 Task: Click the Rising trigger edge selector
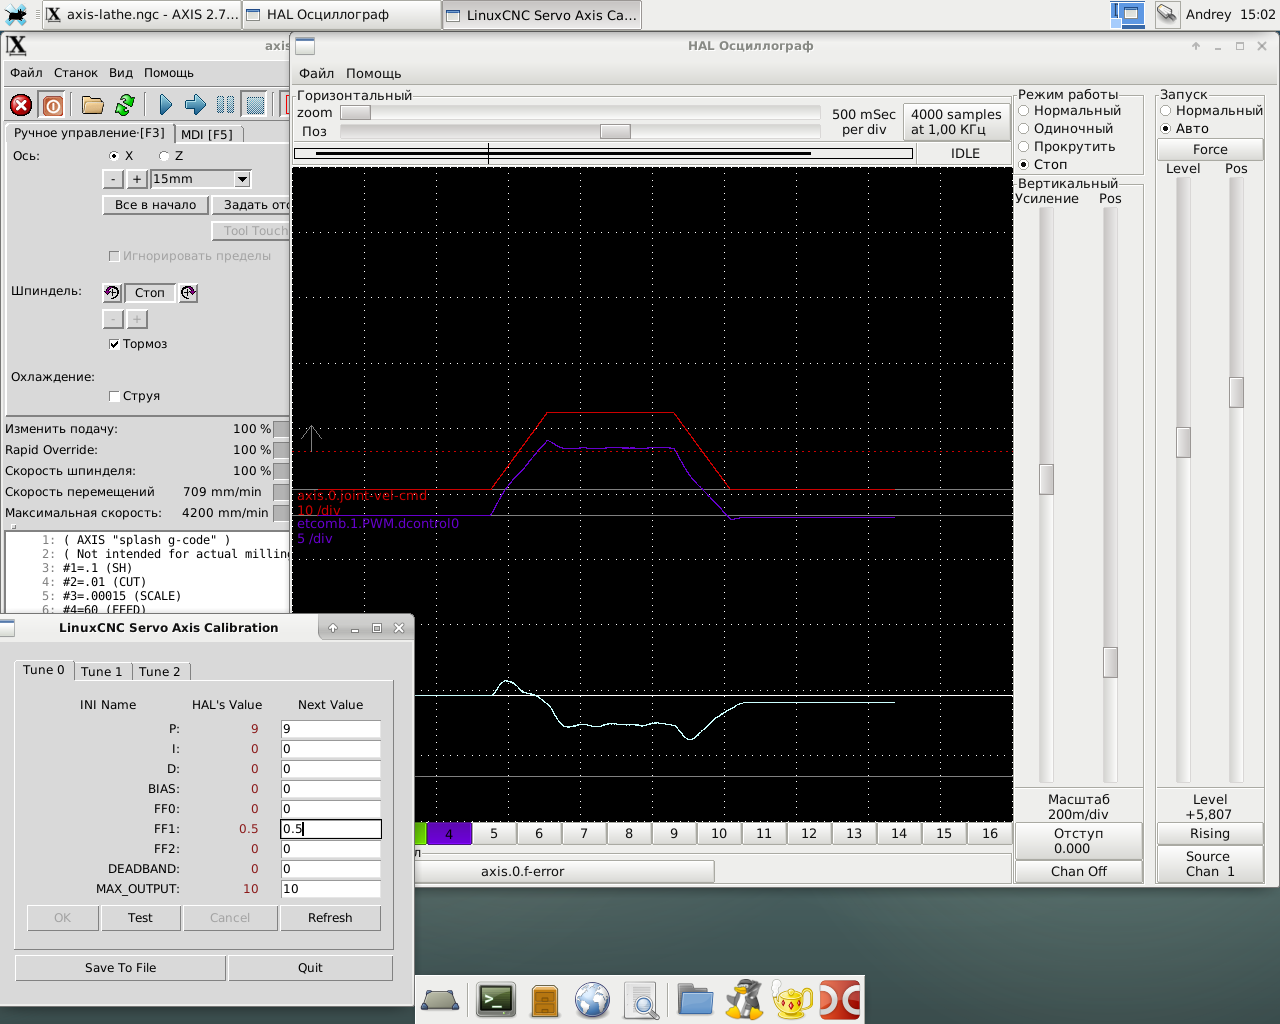coord(1209,834)
